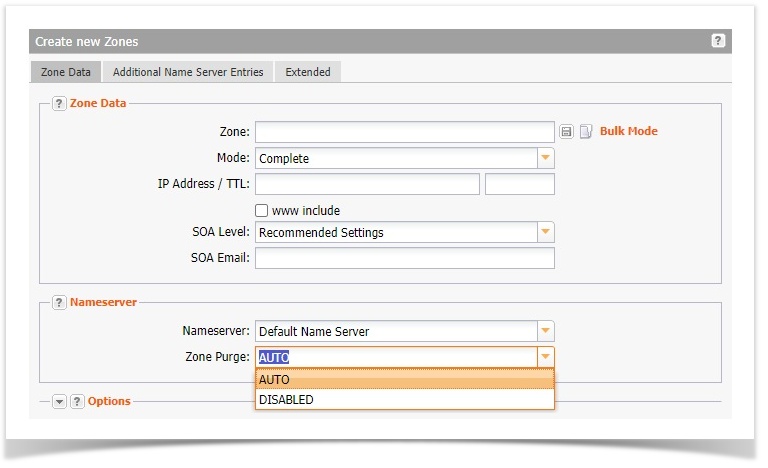Select DISABLED in Zone Purge list
The image size is (768, 468).
click(405, 399)
